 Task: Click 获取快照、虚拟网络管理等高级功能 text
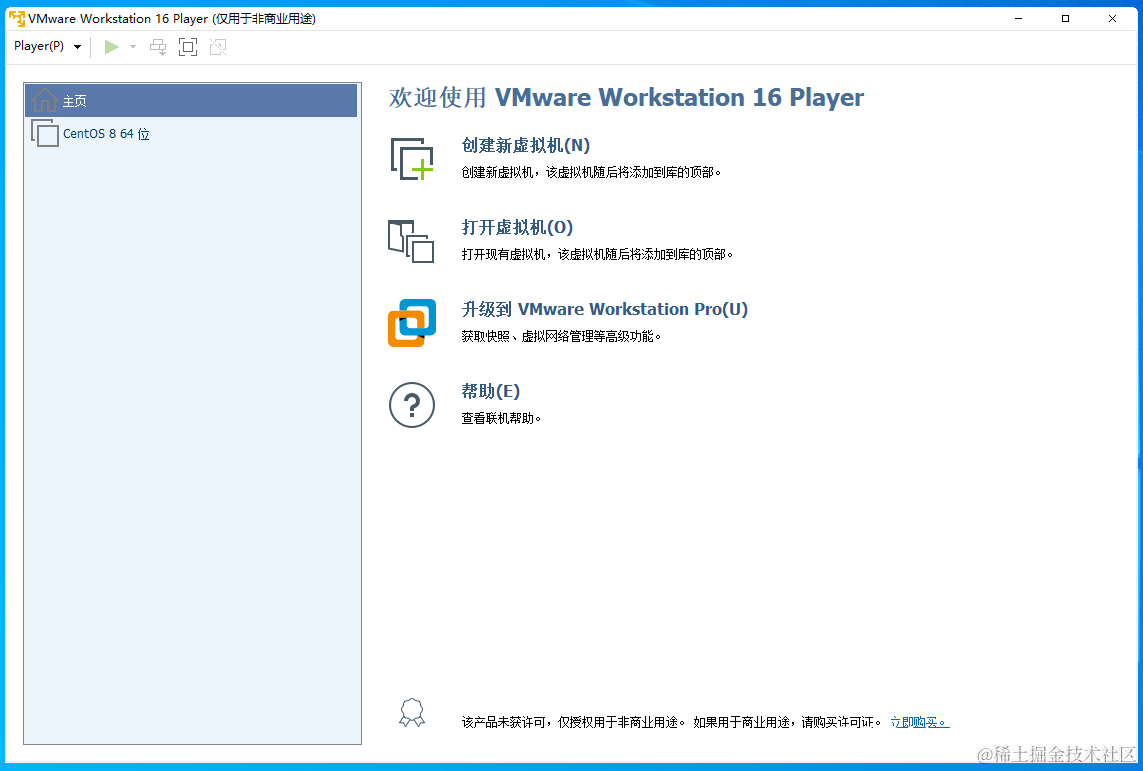coord(561,337)
